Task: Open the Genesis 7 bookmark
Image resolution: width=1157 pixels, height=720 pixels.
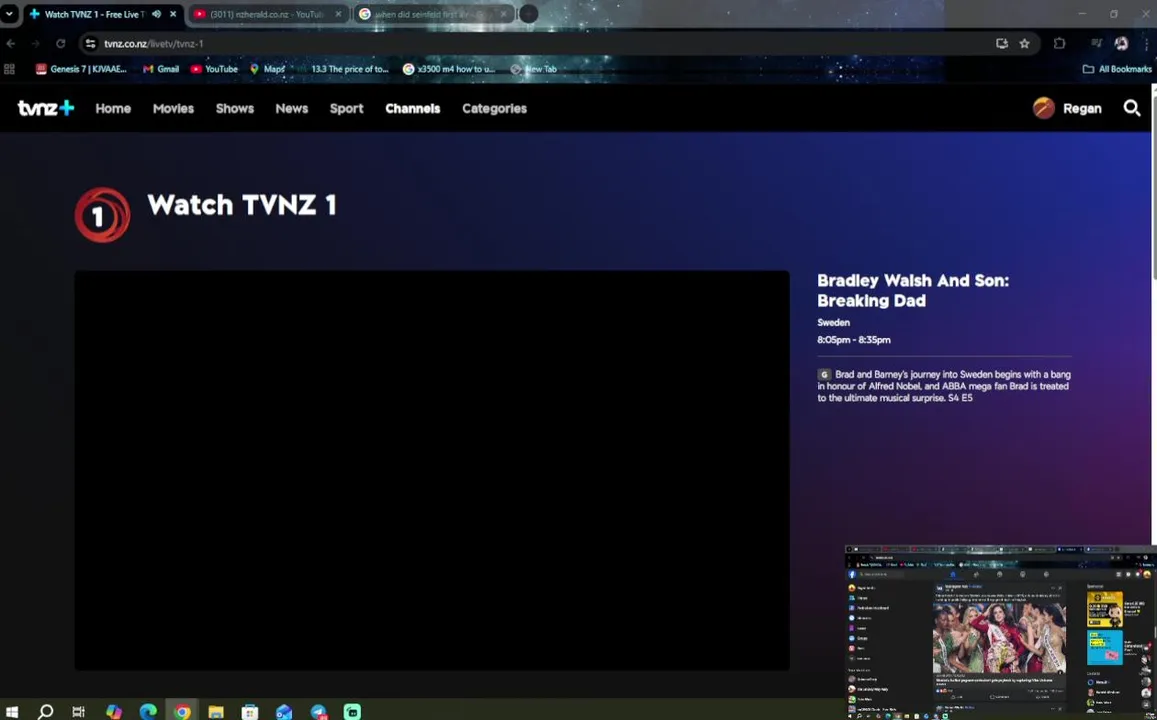Action: [x=81, y=69]
